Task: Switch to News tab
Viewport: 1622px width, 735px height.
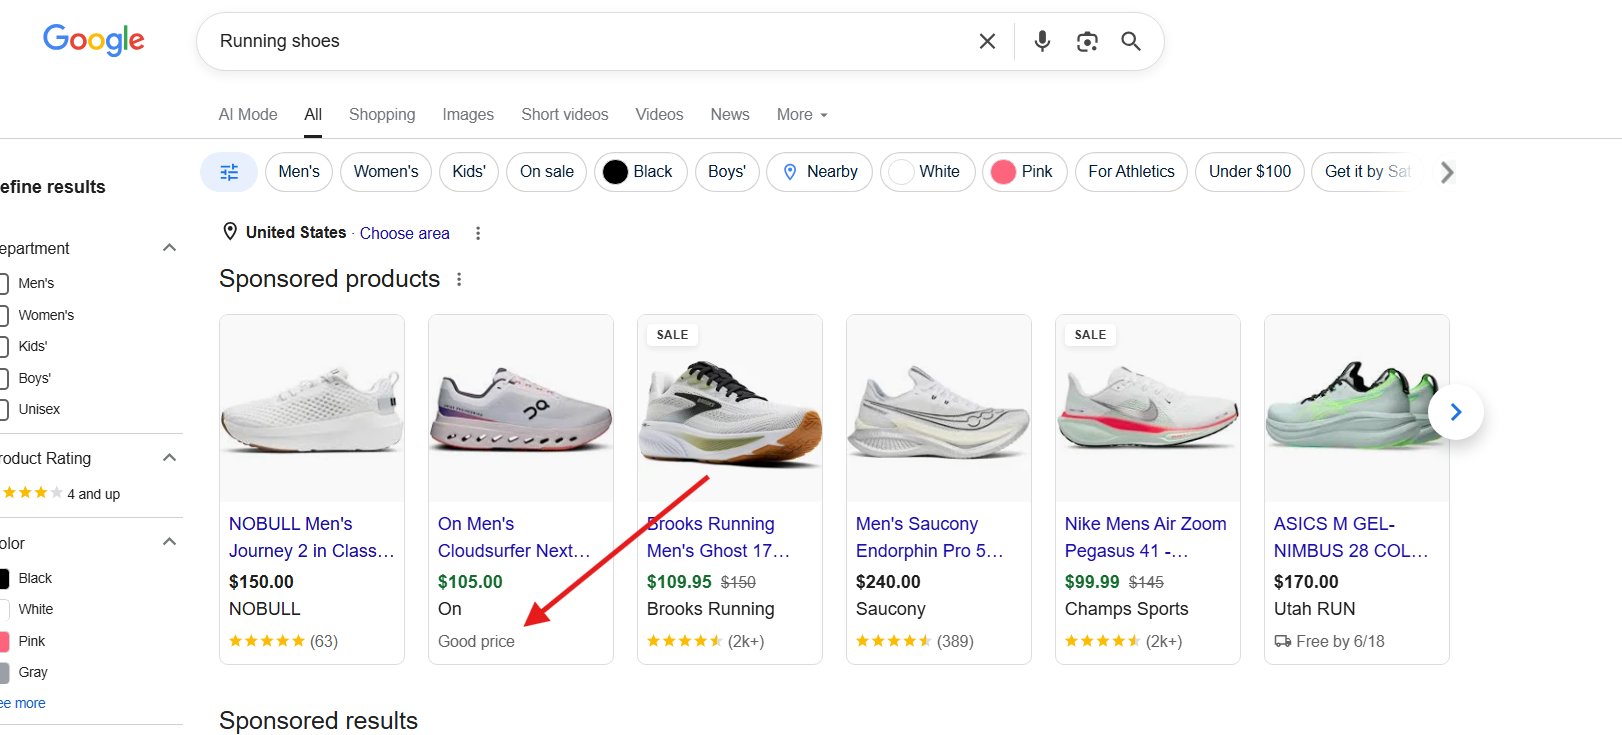Action: click(x=730, y=115)
